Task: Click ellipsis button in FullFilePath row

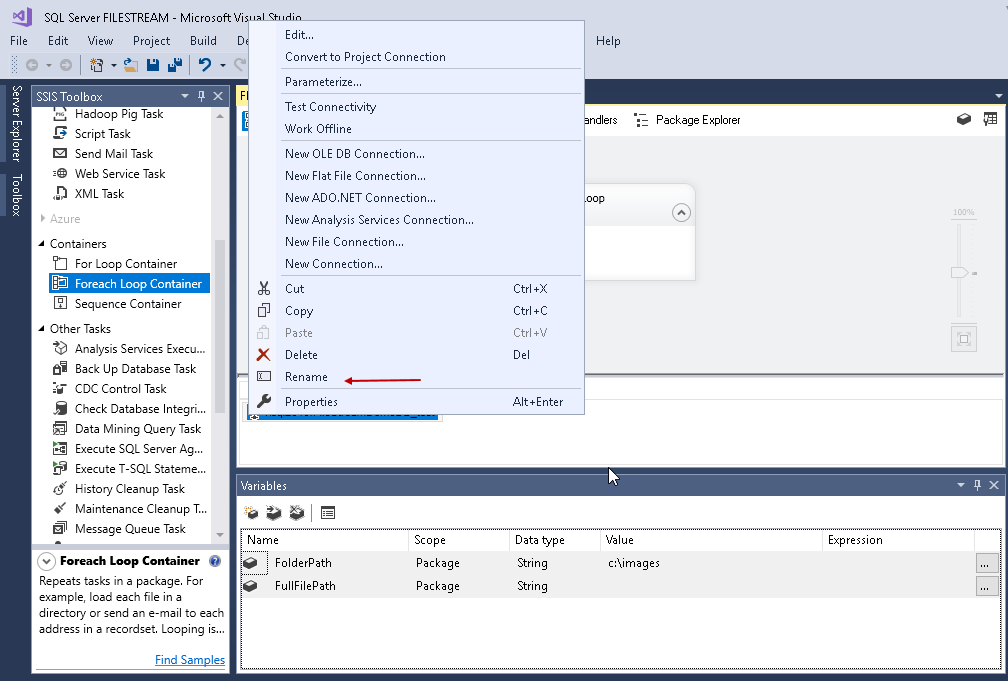Action: 986,586
